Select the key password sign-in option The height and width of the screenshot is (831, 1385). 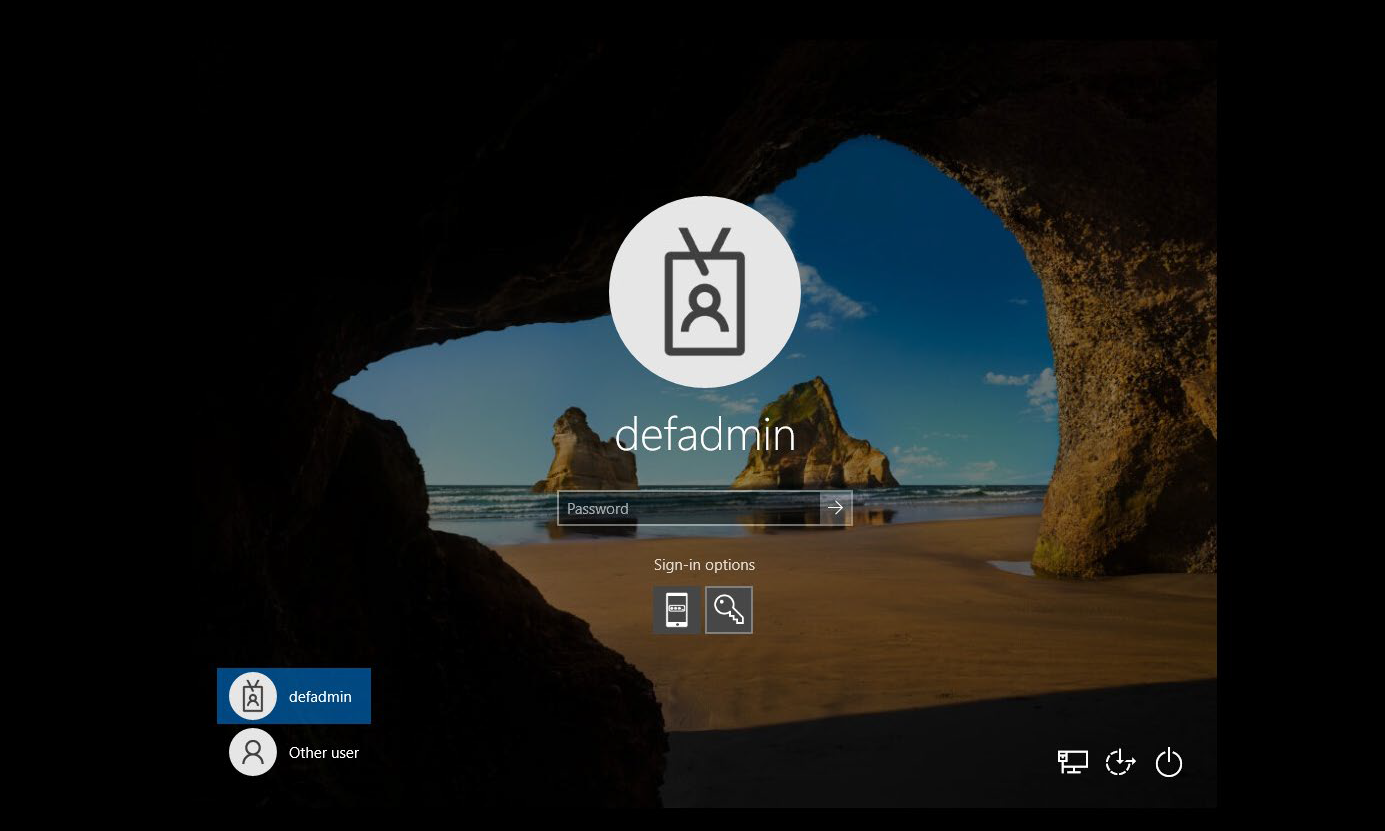click(729, 609)
